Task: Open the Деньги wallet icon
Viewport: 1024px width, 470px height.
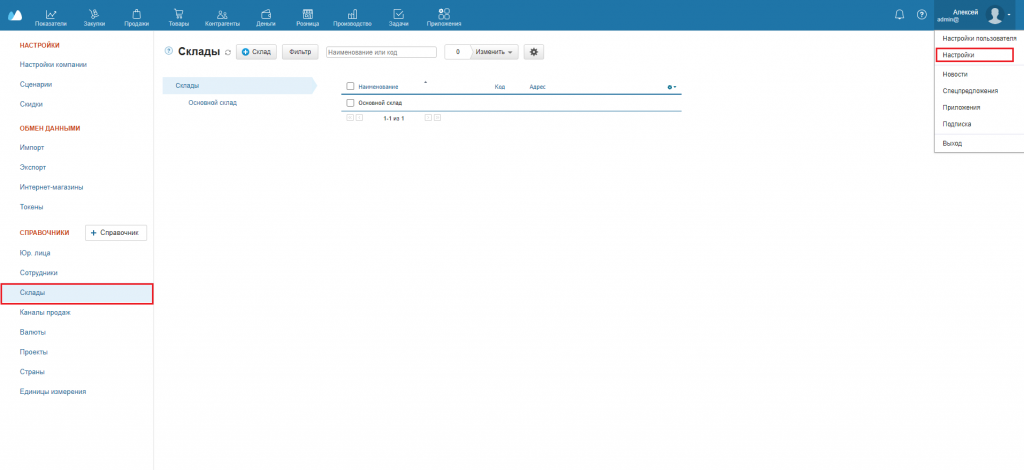Action: pyautogui.click(x=266, y=15)
